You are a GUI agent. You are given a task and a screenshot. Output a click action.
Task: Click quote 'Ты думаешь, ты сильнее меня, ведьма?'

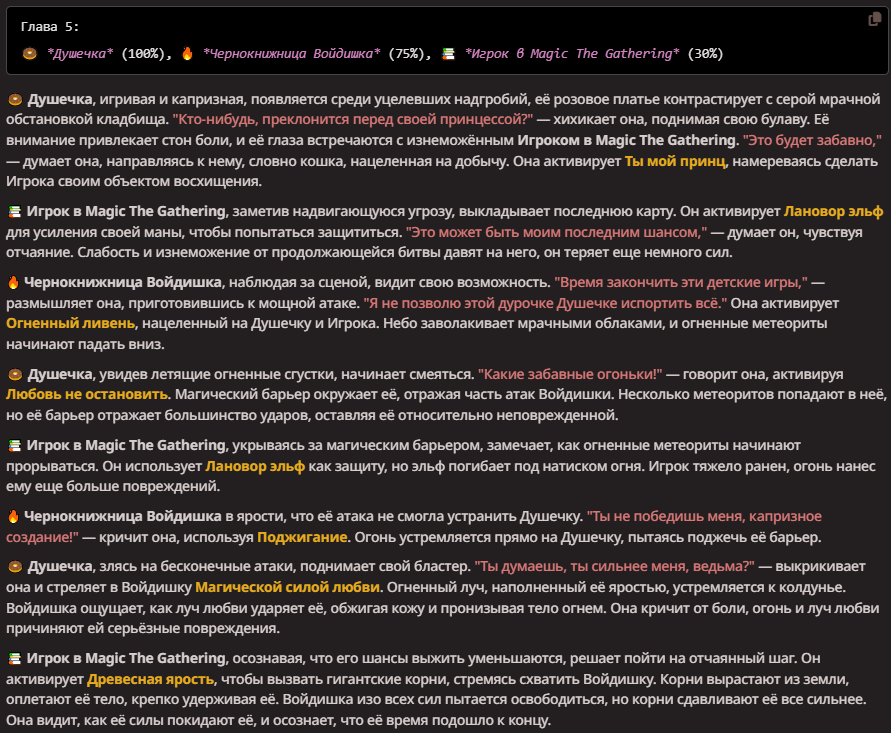(614, 567)
